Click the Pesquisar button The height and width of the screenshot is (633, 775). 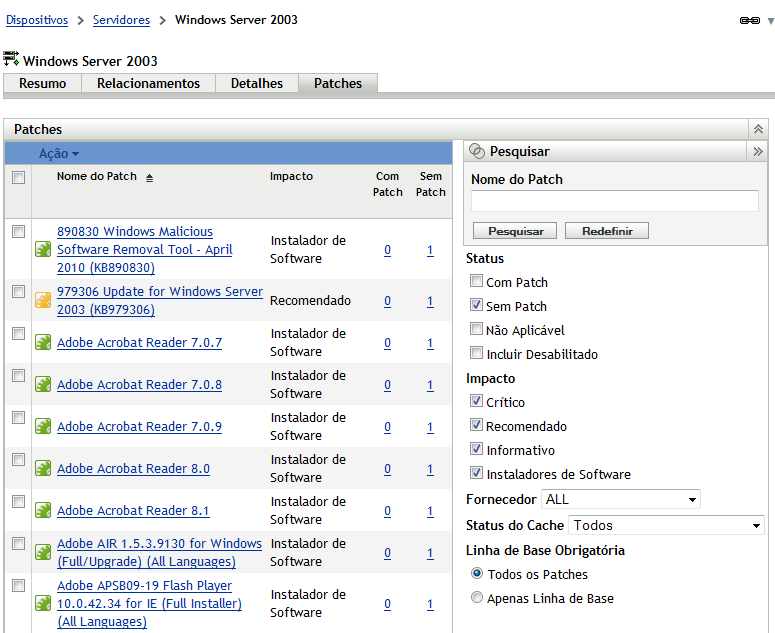tap(515, 231)
